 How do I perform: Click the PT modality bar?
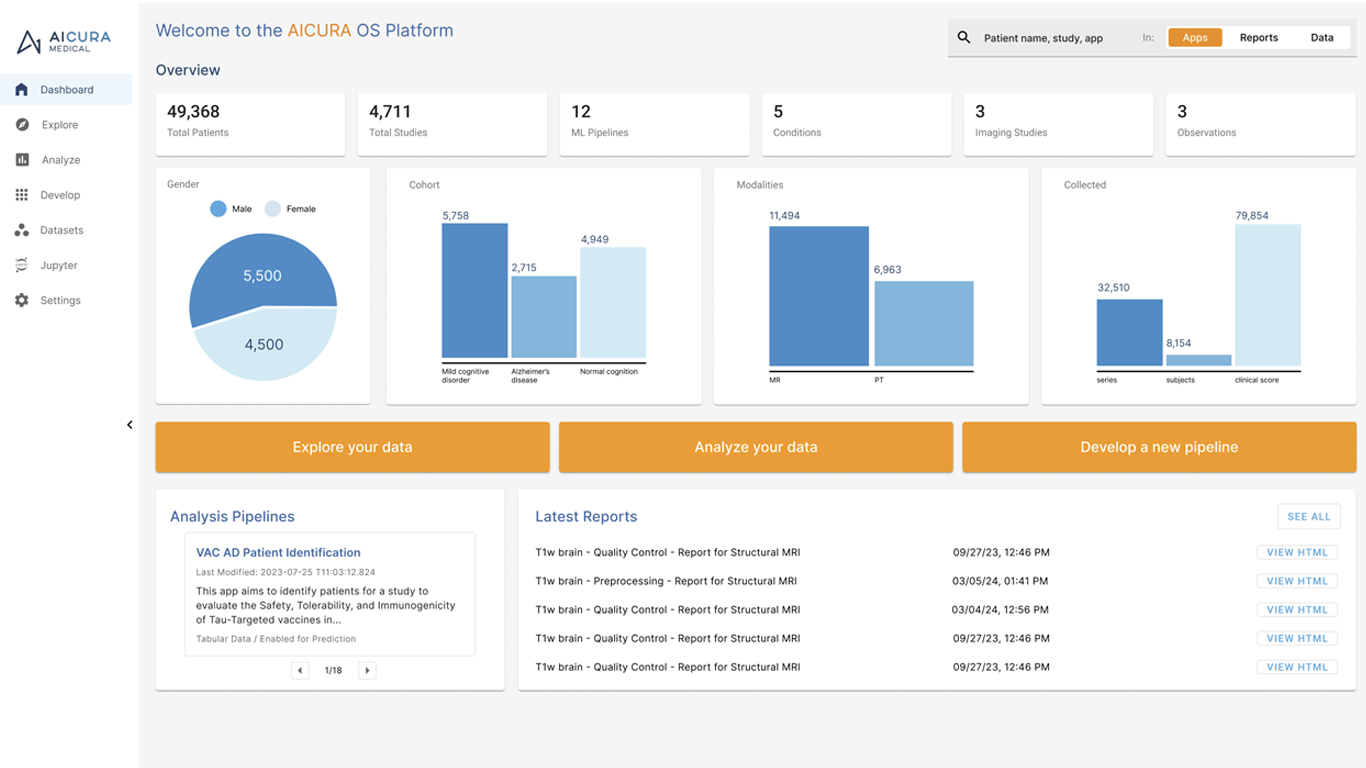click(x=924, y=323)
